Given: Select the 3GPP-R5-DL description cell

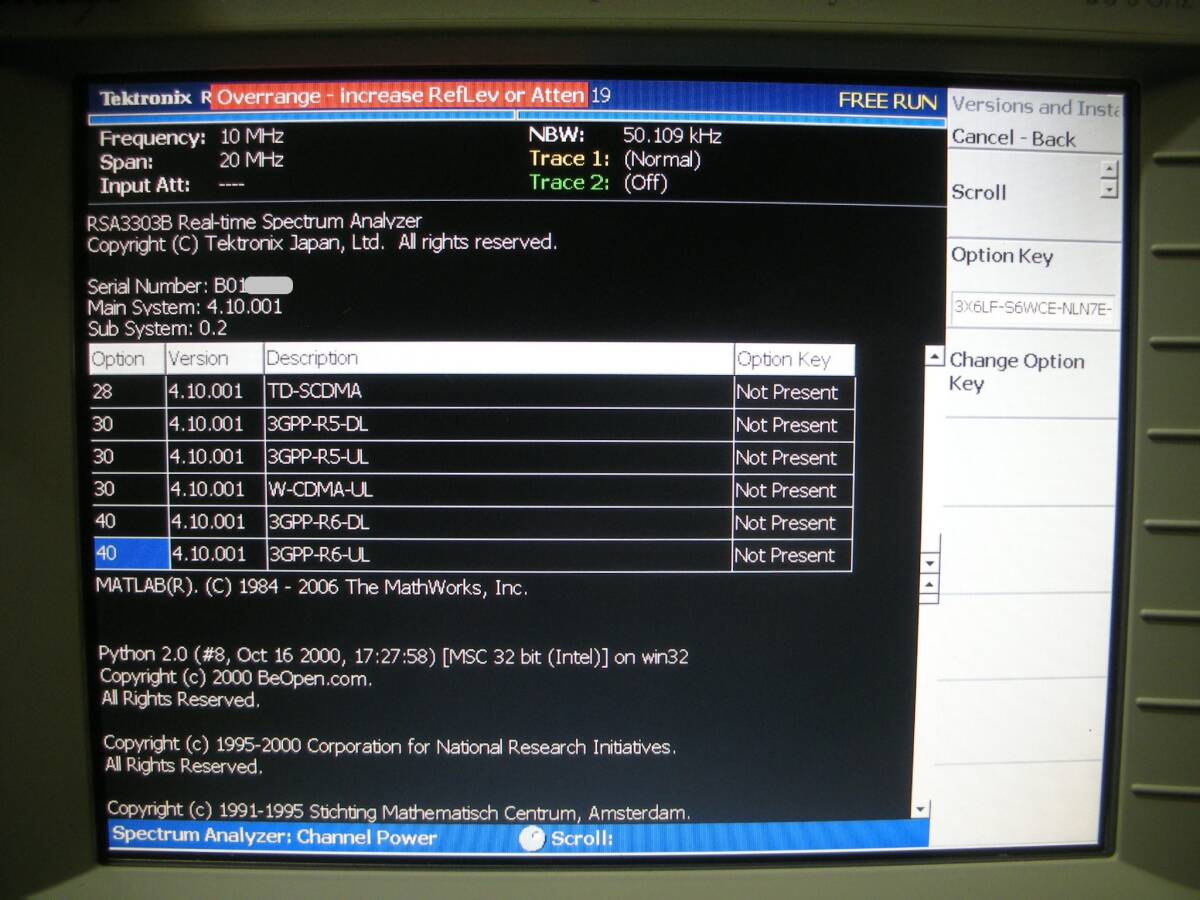Looking at the screenshot, I should pos(498,424).
